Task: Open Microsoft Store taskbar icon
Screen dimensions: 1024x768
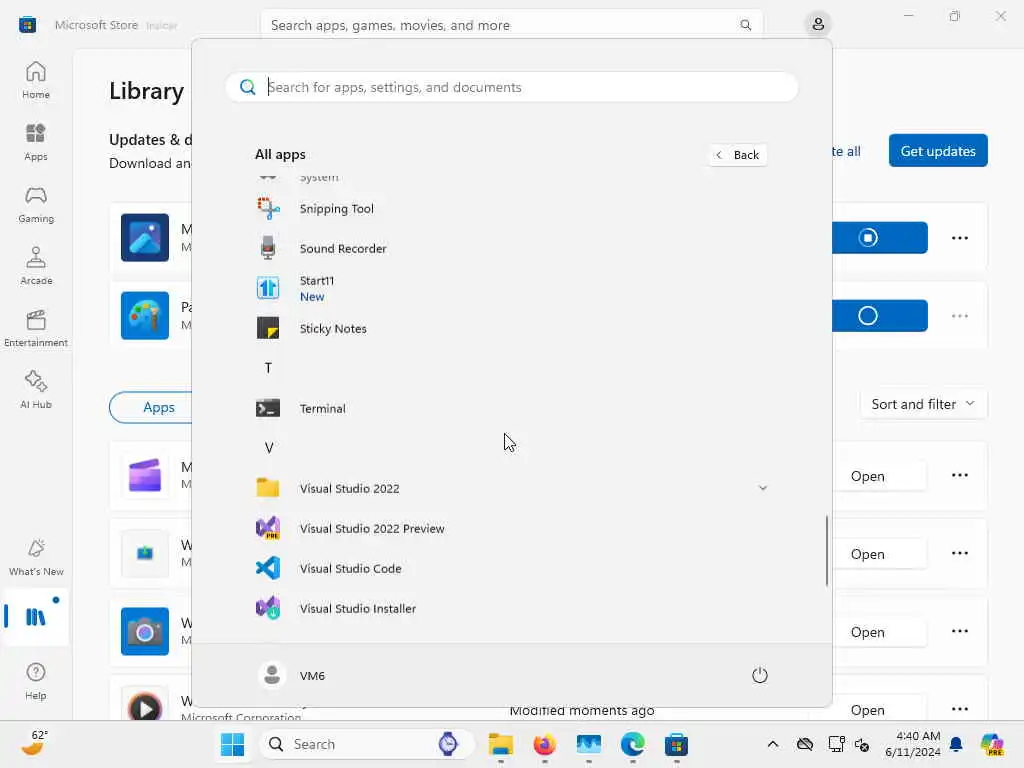Action: click(x=676, y=744)
